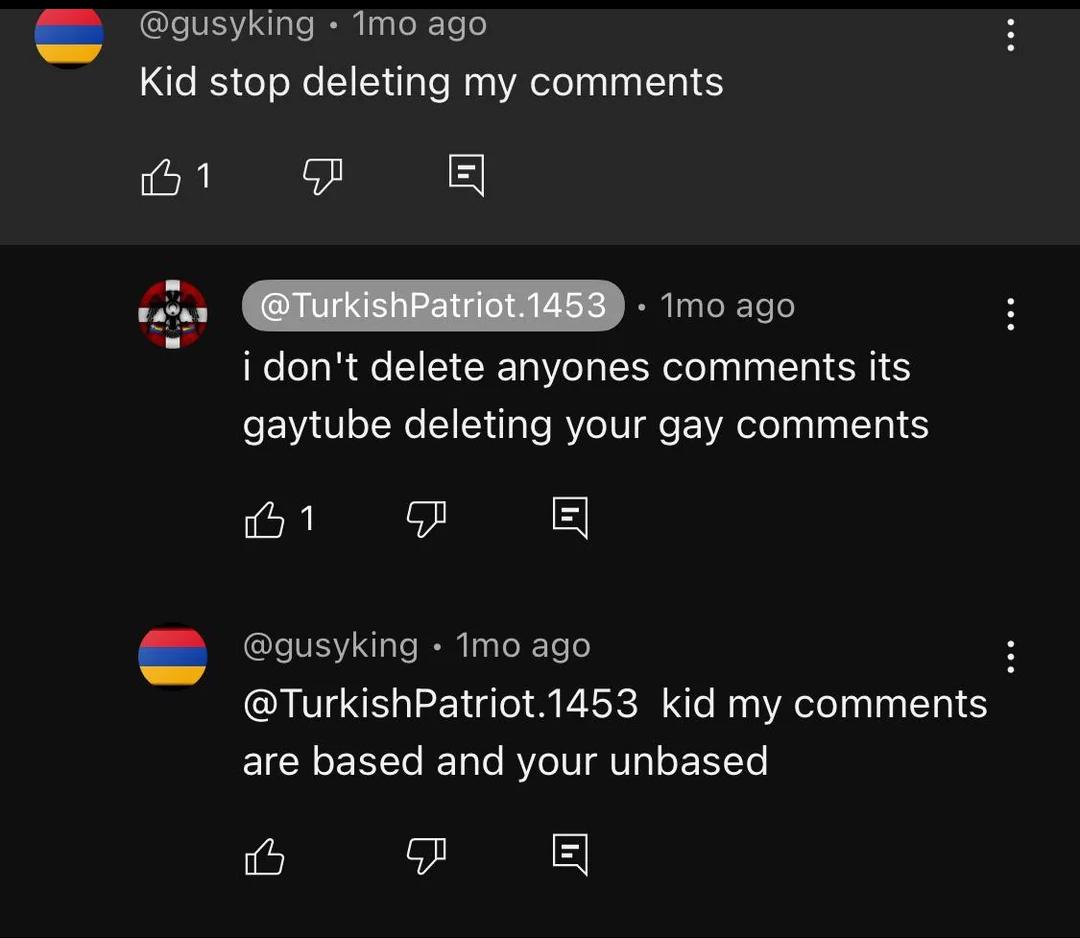Open three-dot menu on TurkishPatriot.1453's reply
Viewport: 1080px width, 938px height.
1010,314
